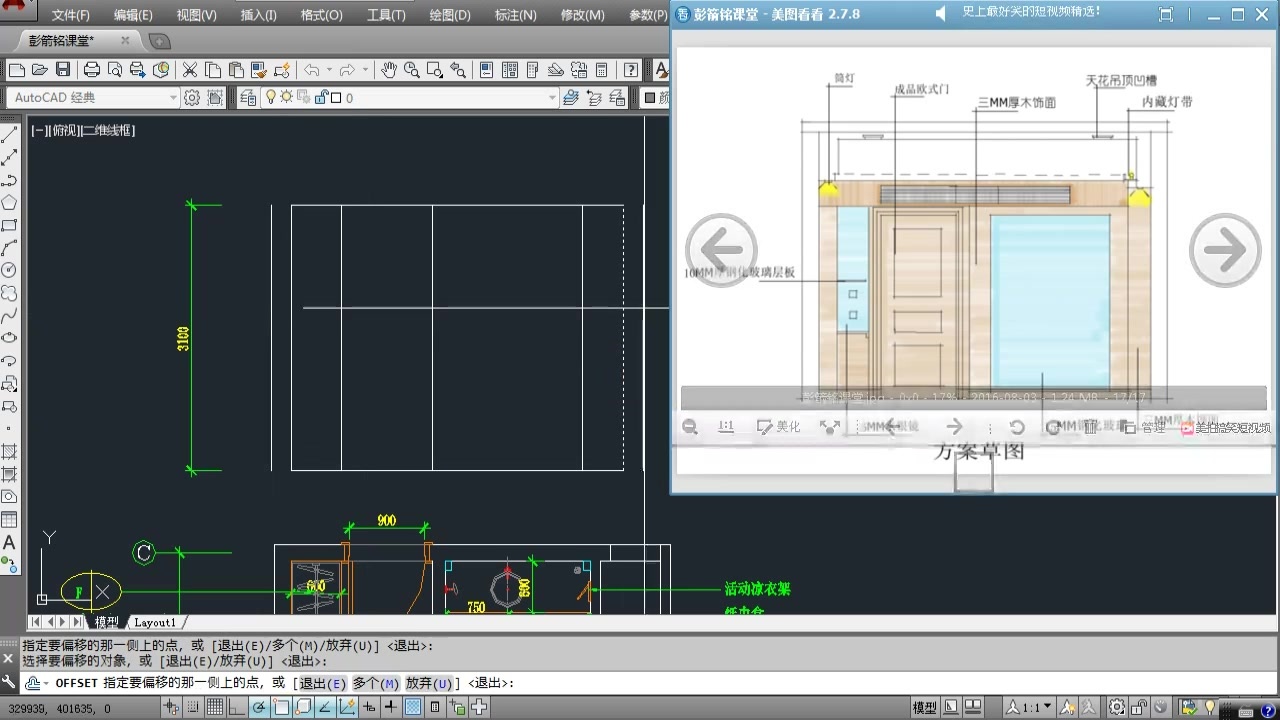Close the 彭箭铭课堂 drawing tab
This screenshot has width=1280, height=720.
tap(125, 41)
